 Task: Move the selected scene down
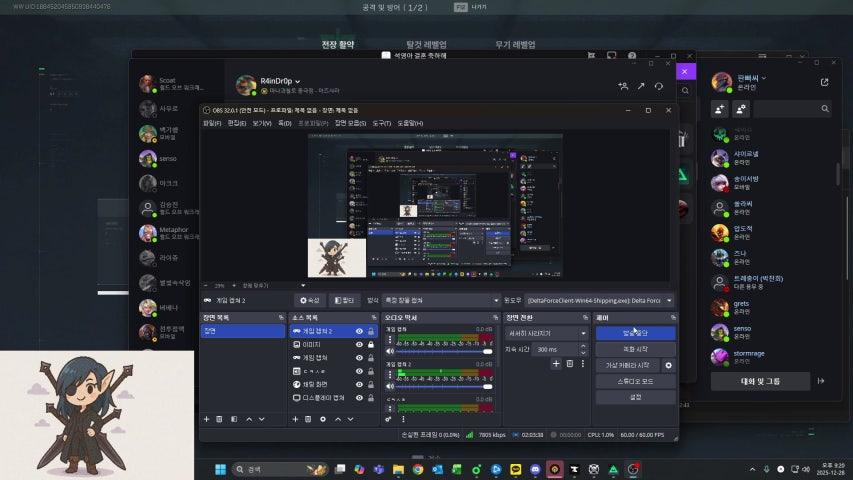pyautogui.click(x=262, y=419)
